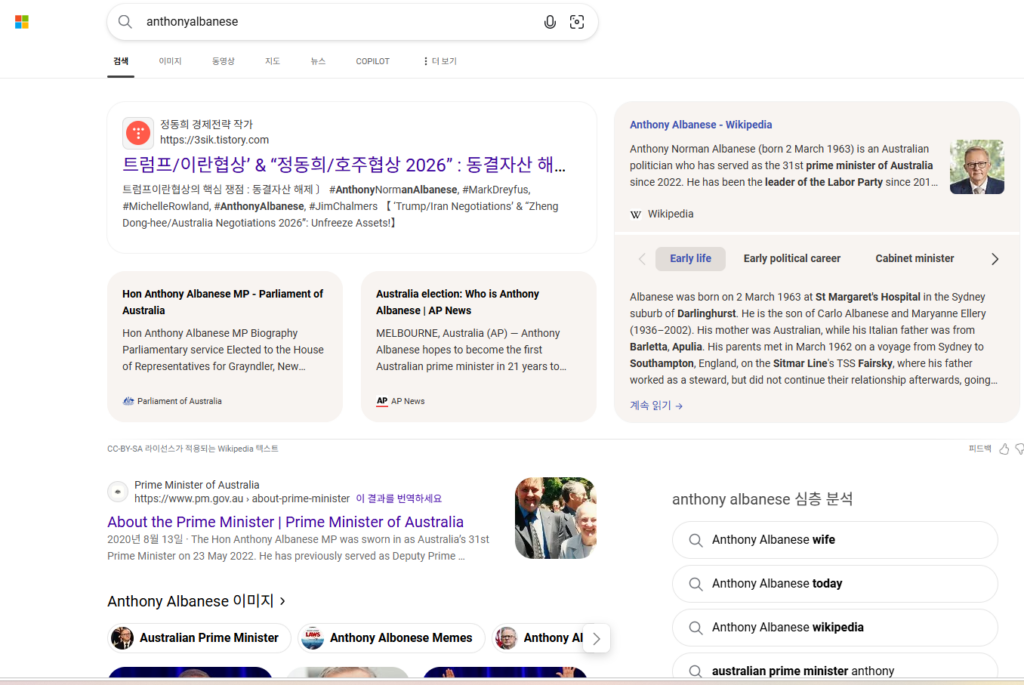Click the pm.gov.au site favicon
The height and width of the screenshot is (685, 1024).
[118, 492]
